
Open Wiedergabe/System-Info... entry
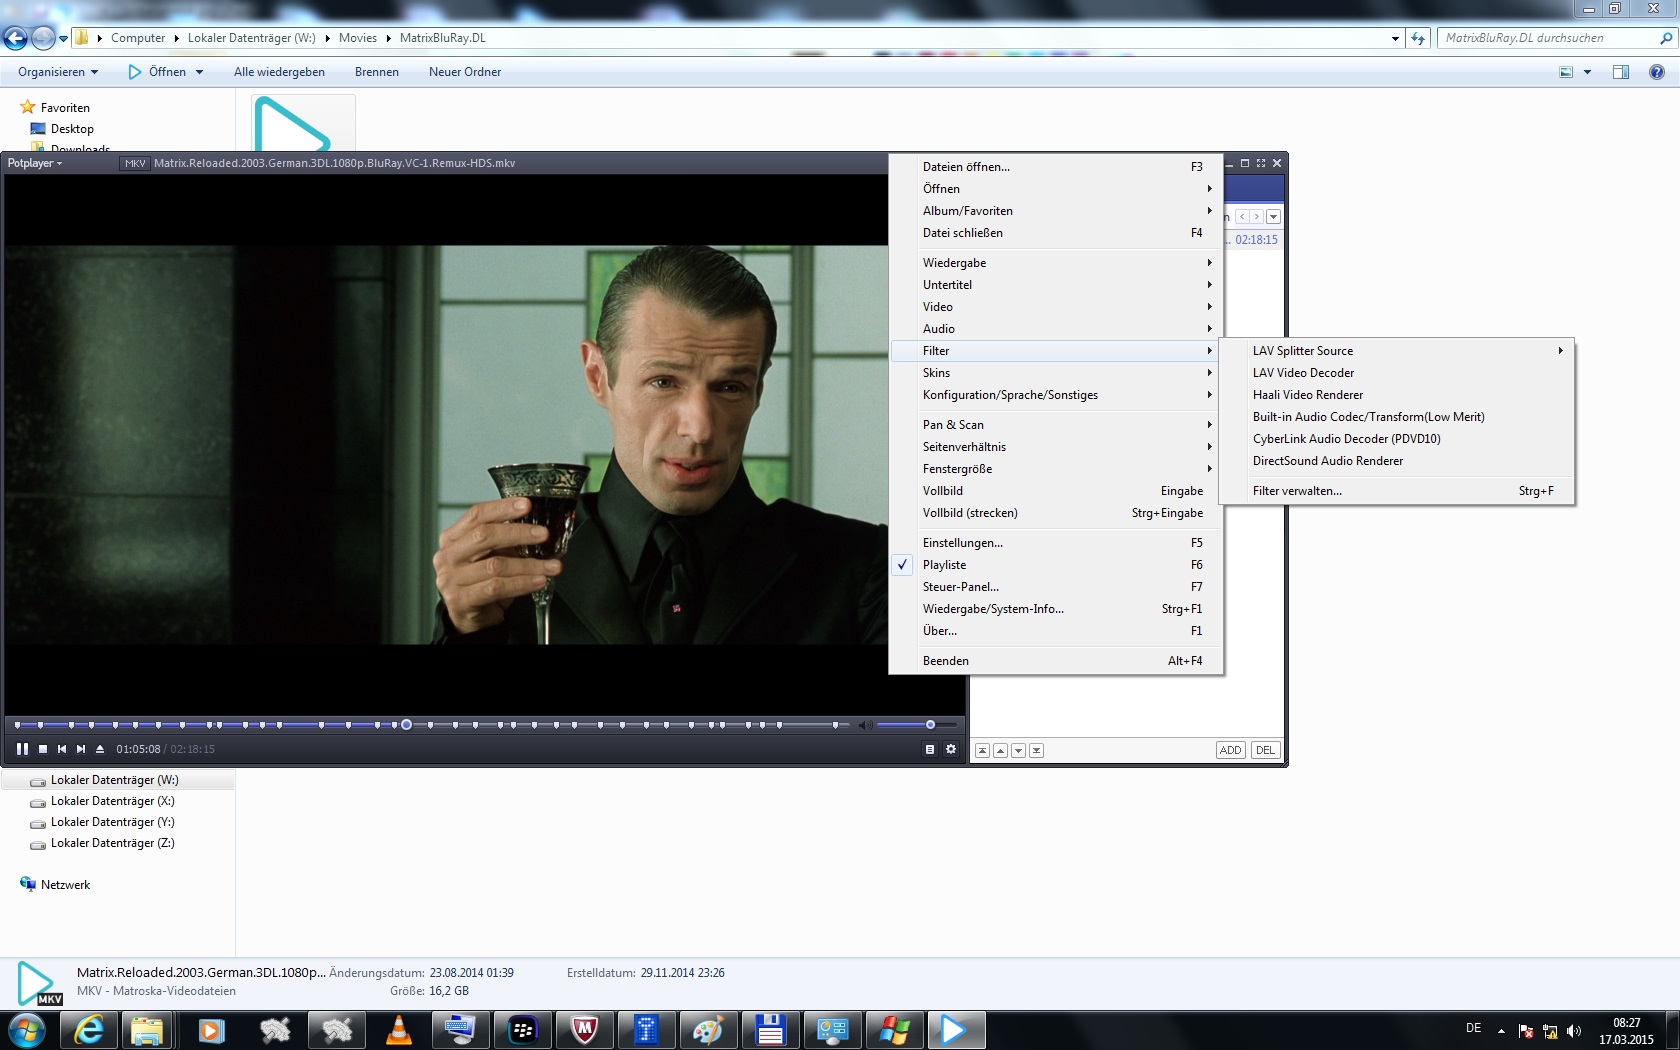(1056, 609)
